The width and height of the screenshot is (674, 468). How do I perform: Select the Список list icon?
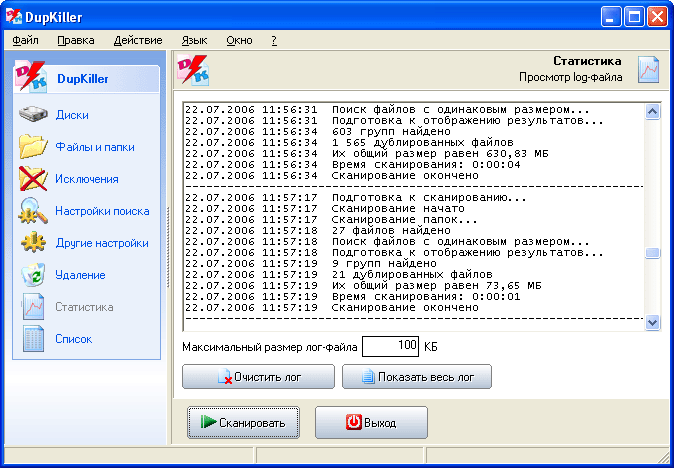coord(34,339)
